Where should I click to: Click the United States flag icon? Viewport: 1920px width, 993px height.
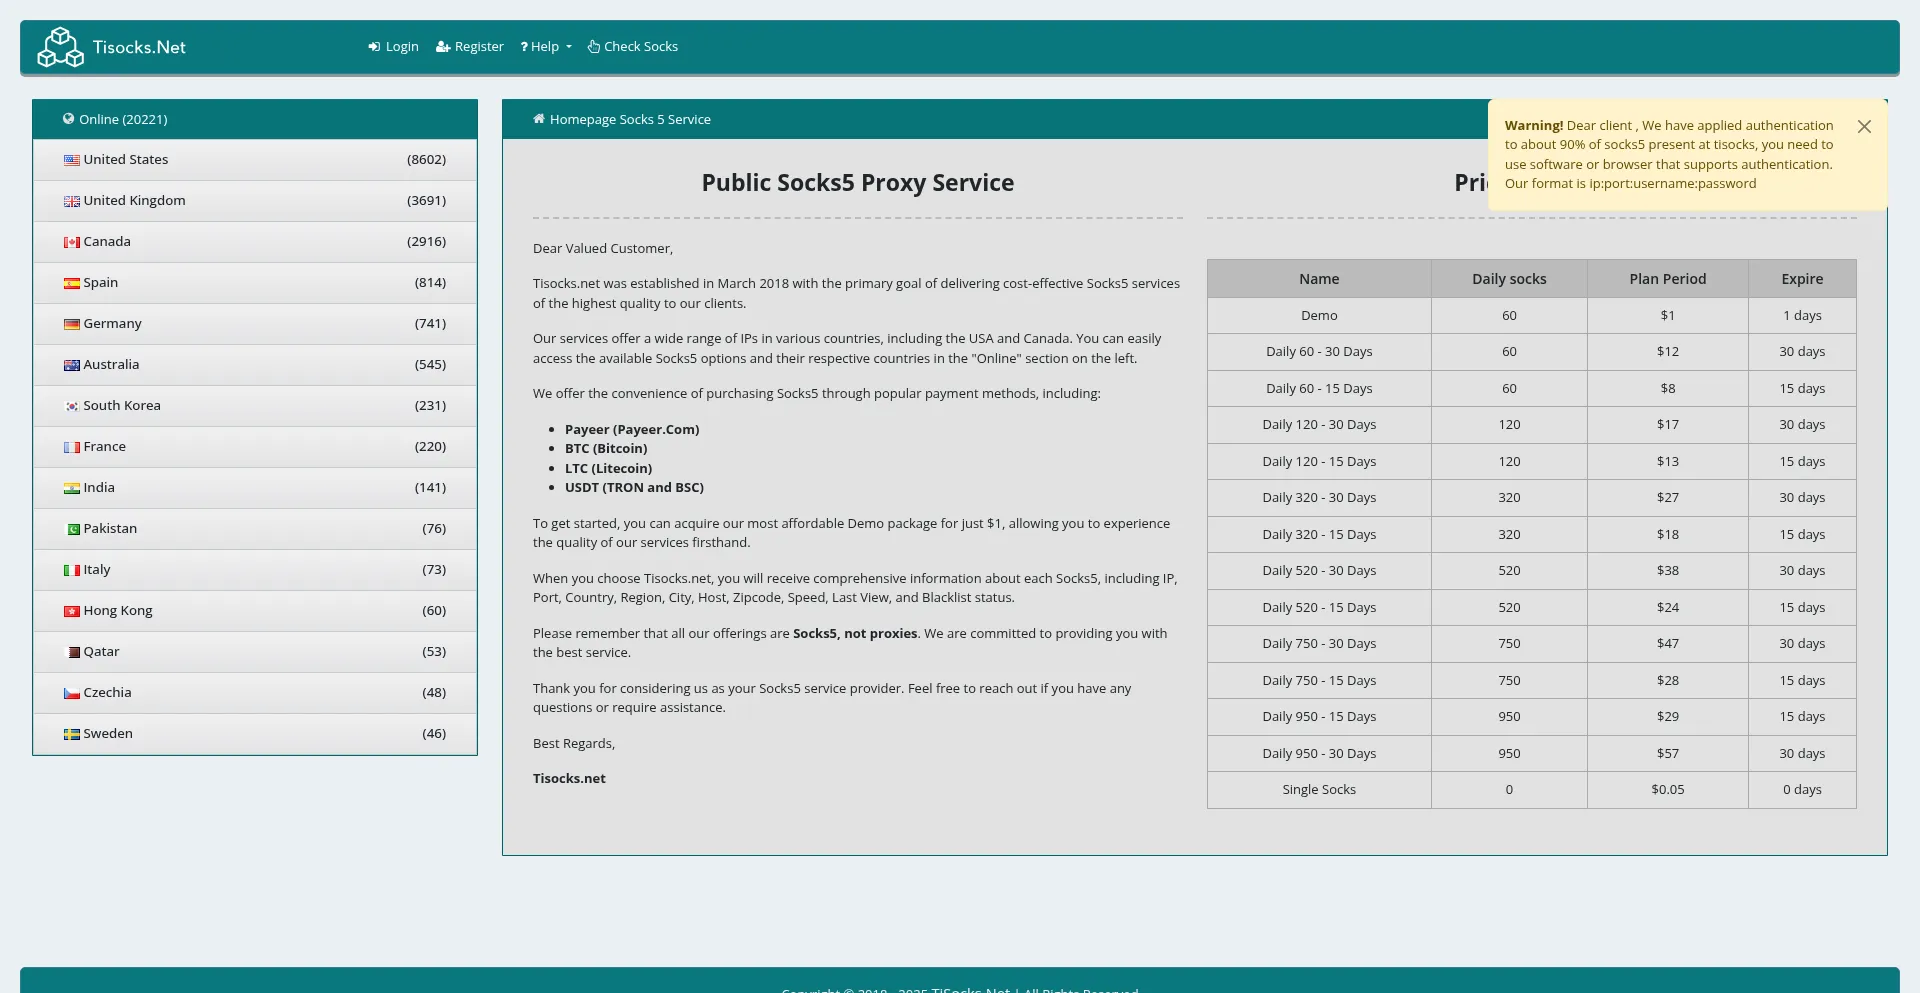point(72,160)
